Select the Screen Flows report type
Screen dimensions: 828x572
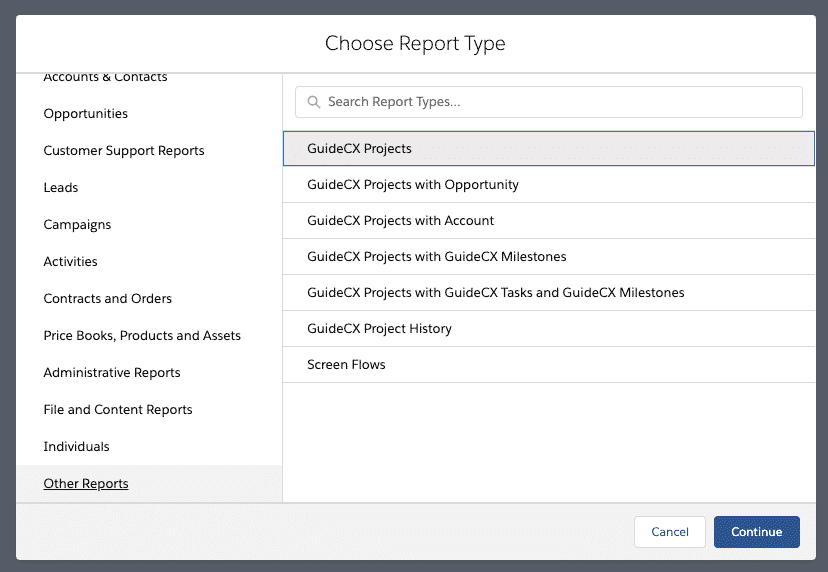[x=549, y=364]
